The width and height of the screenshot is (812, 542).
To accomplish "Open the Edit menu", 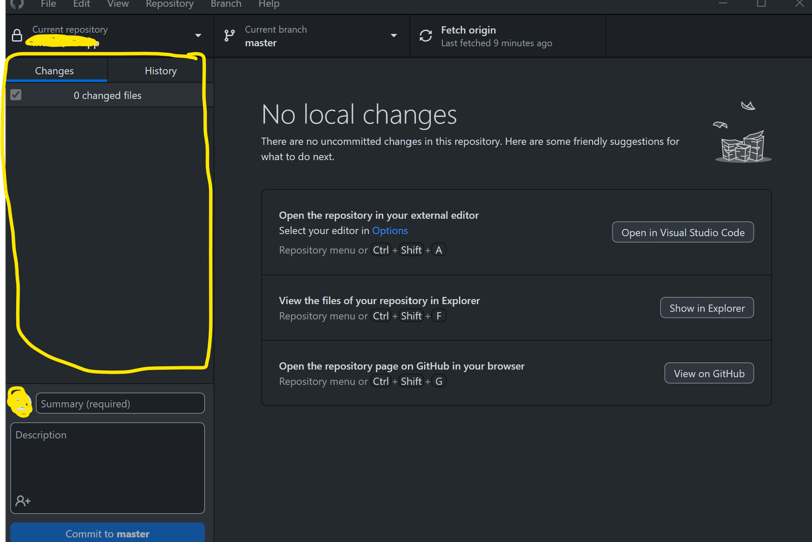I will point(81,4).
